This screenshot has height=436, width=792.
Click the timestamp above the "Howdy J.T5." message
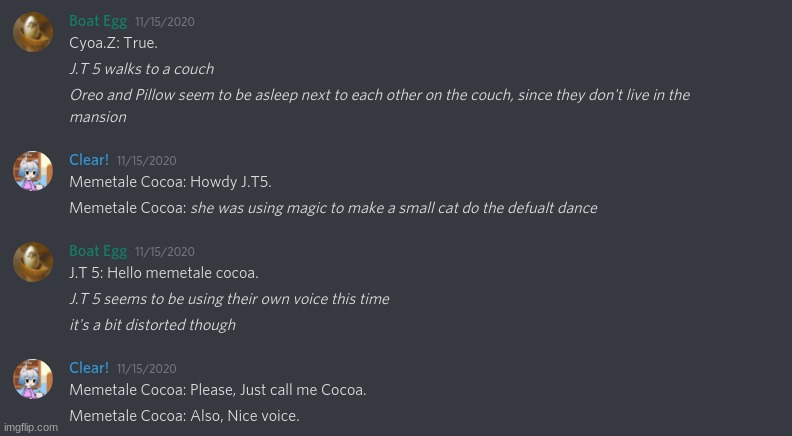(x=146, y=160)
